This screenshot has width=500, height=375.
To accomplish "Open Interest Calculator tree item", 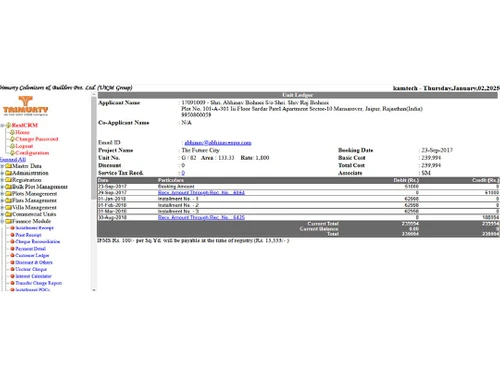I will [x=33, y=276].
